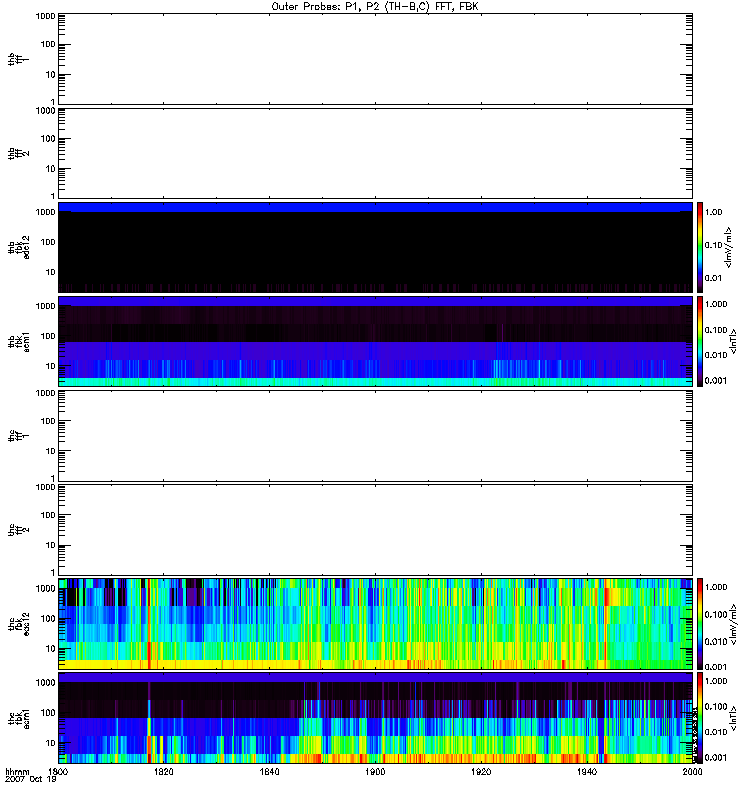Image resolution: width=750 pixels, height=800 pixels.
Task: Click the 1900 time axis label
Action: pyautogui.click(x=375, y=772)
